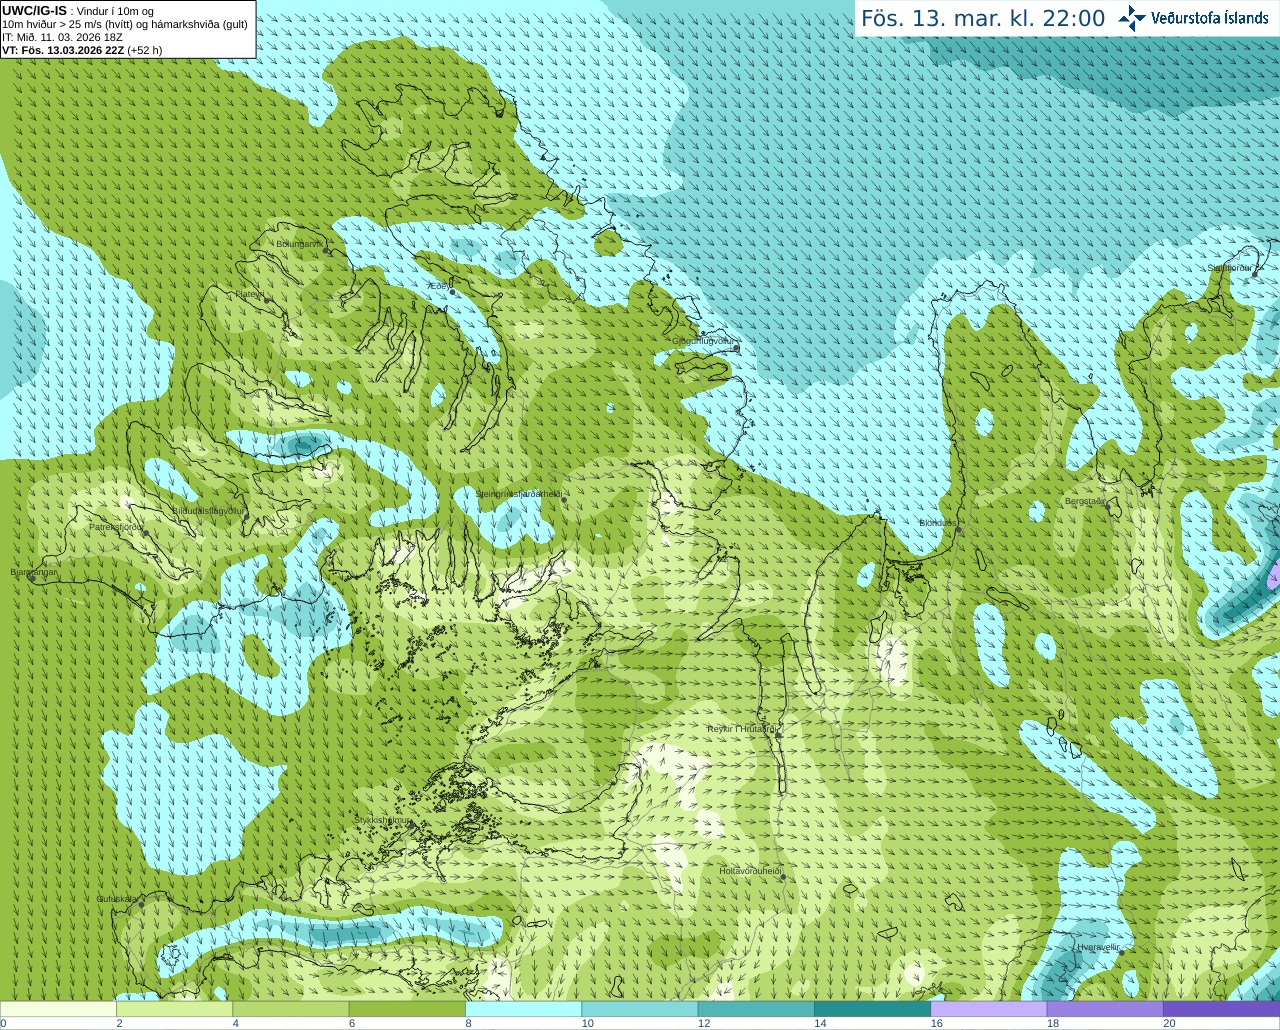Click legend value label 20

tap(1169, 1024)
